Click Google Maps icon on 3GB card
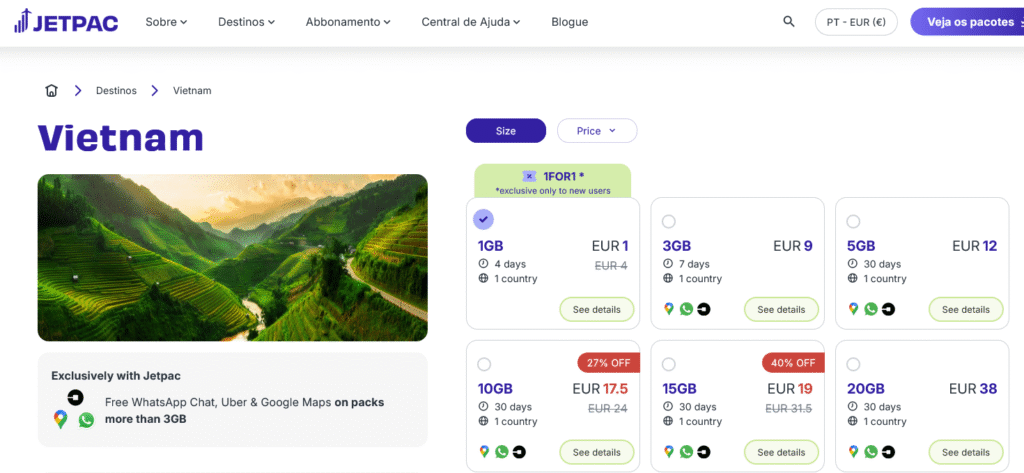Viewport: 1024px width, 473px height. [668, 309]
